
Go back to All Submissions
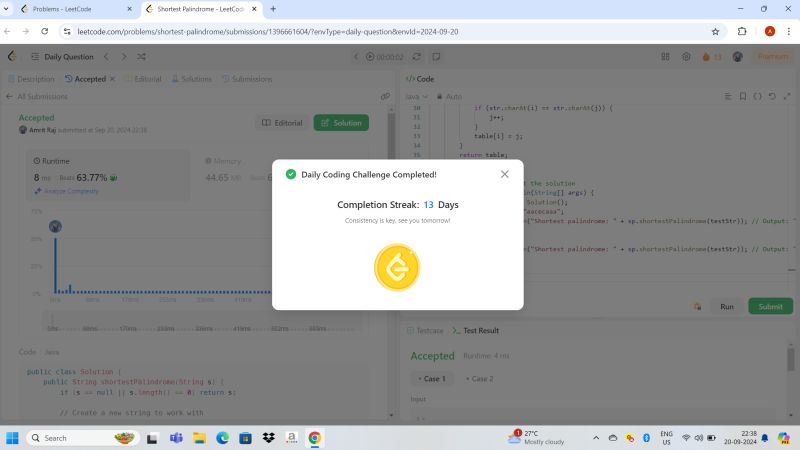pyautogui.click(x=37, y=96)
